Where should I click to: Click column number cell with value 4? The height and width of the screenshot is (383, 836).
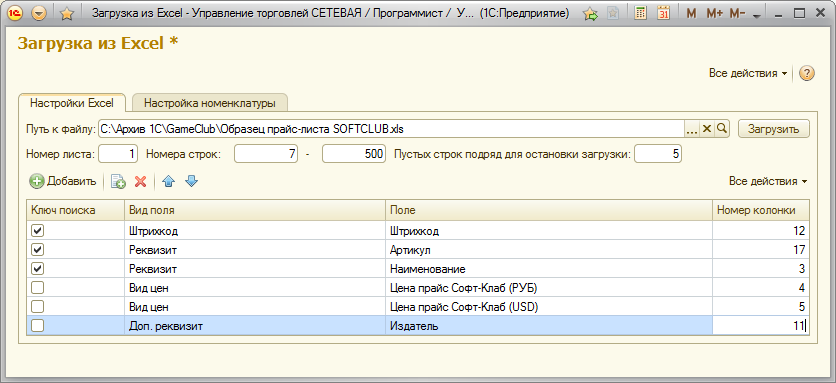(x=761, y=288)
